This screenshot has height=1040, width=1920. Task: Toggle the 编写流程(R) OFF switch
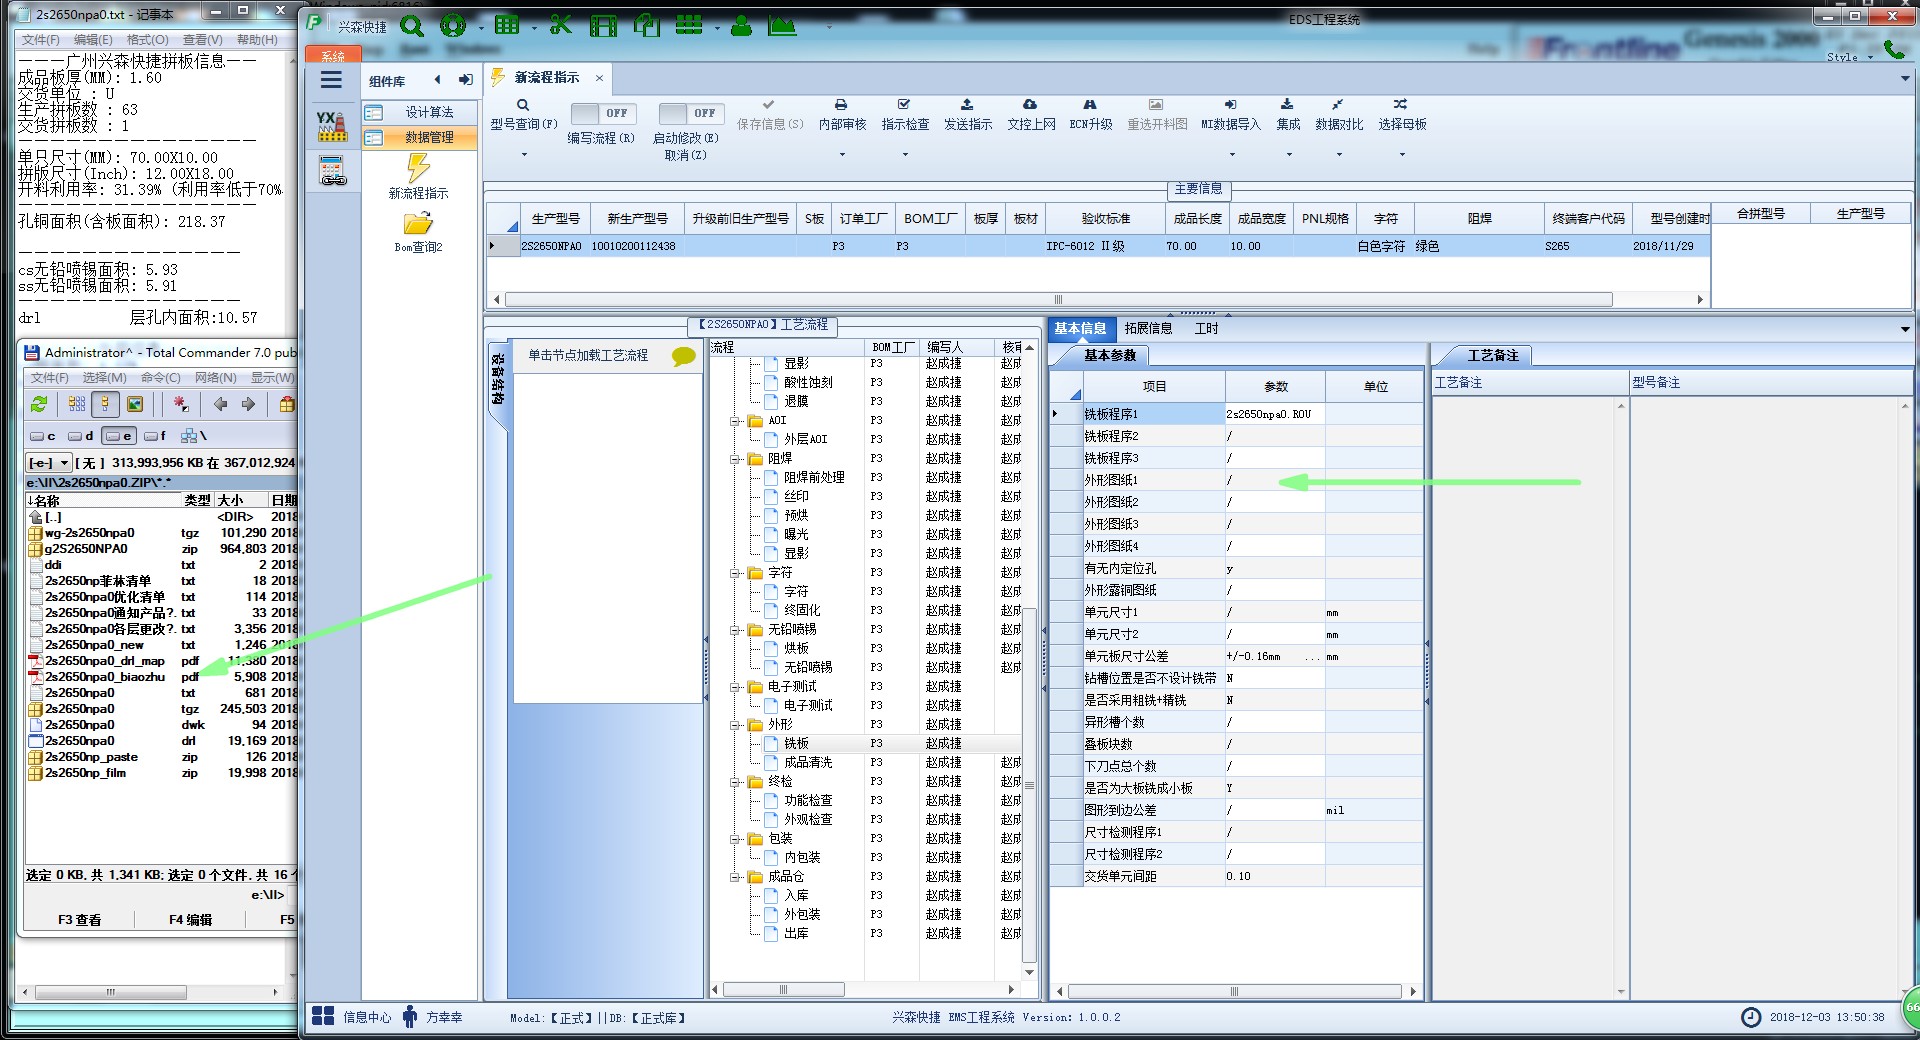[x=602, y=113]
